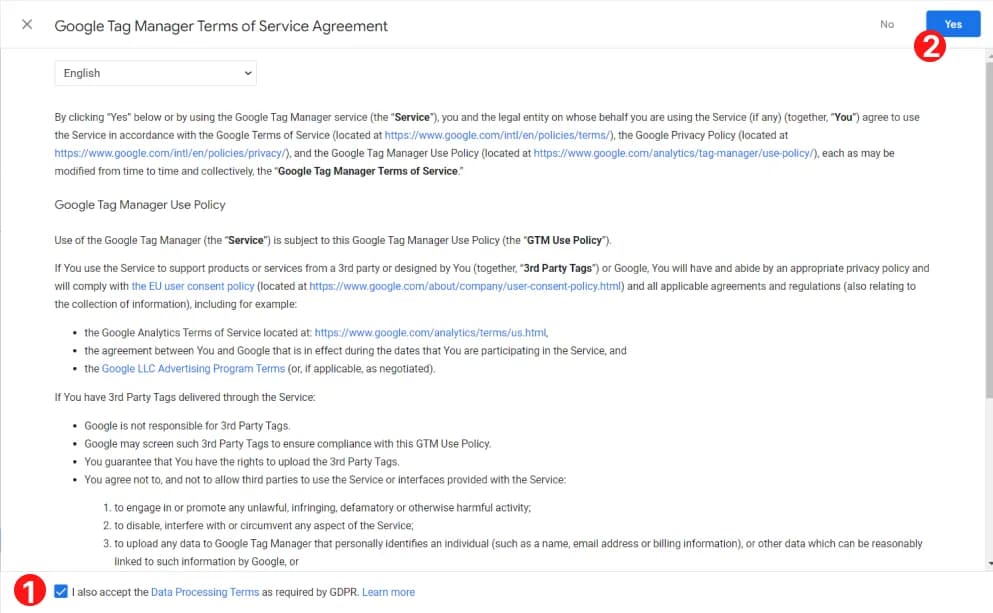Uncheck the Data Processing Terms checkbox

(61, 591)
